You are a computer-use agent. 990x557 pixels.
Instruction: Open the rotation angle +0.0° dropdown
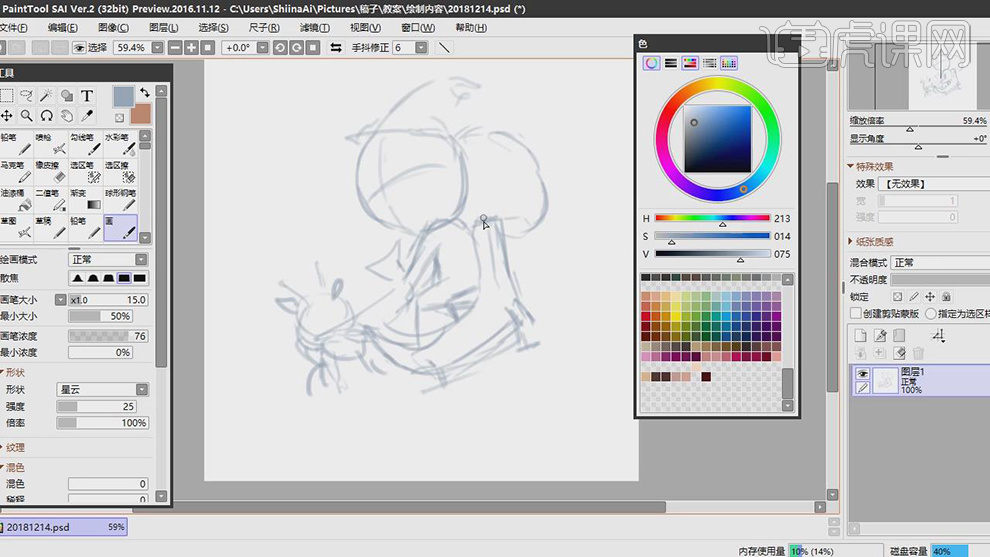click(x=263, y=48)
